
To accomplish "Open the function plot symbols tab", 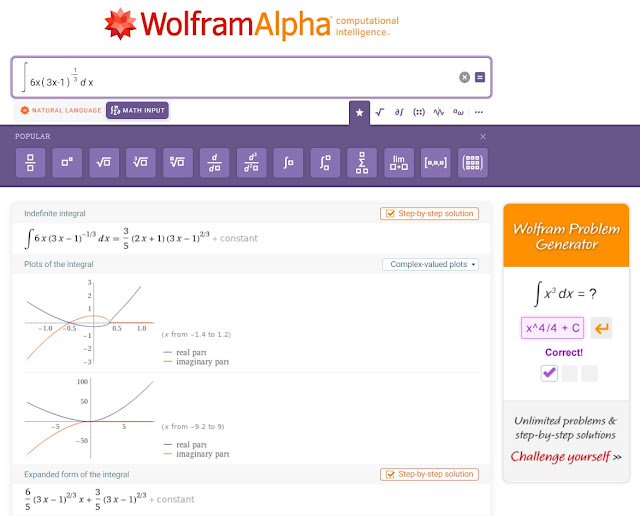I will coord(439,112).
